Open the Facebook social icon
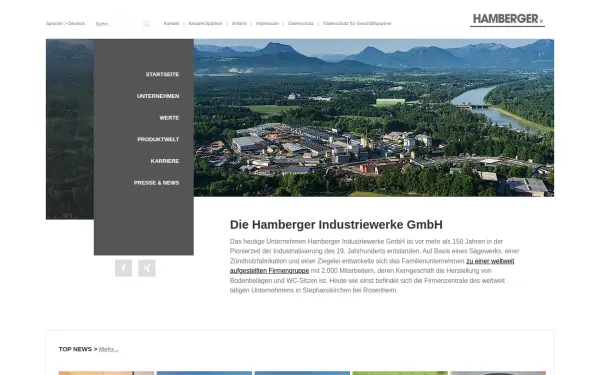This screenshot has height=375, width=600. point(124,268)
